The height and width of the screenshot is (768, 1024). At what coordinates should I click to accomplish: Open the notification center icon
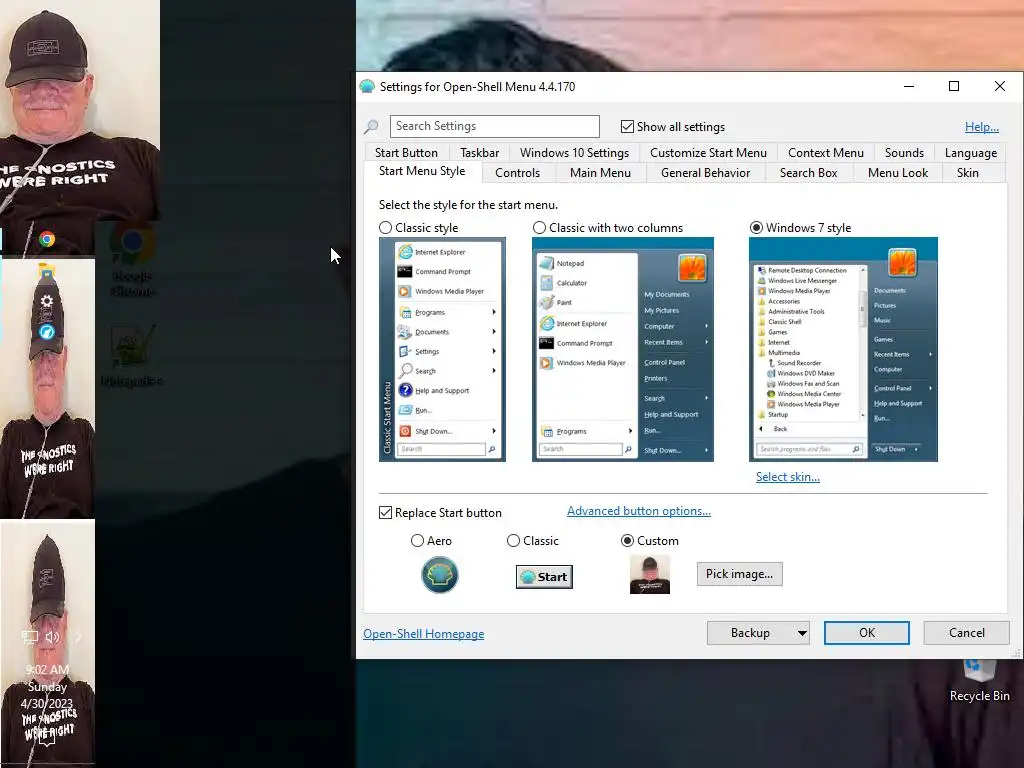coord(47,738)
